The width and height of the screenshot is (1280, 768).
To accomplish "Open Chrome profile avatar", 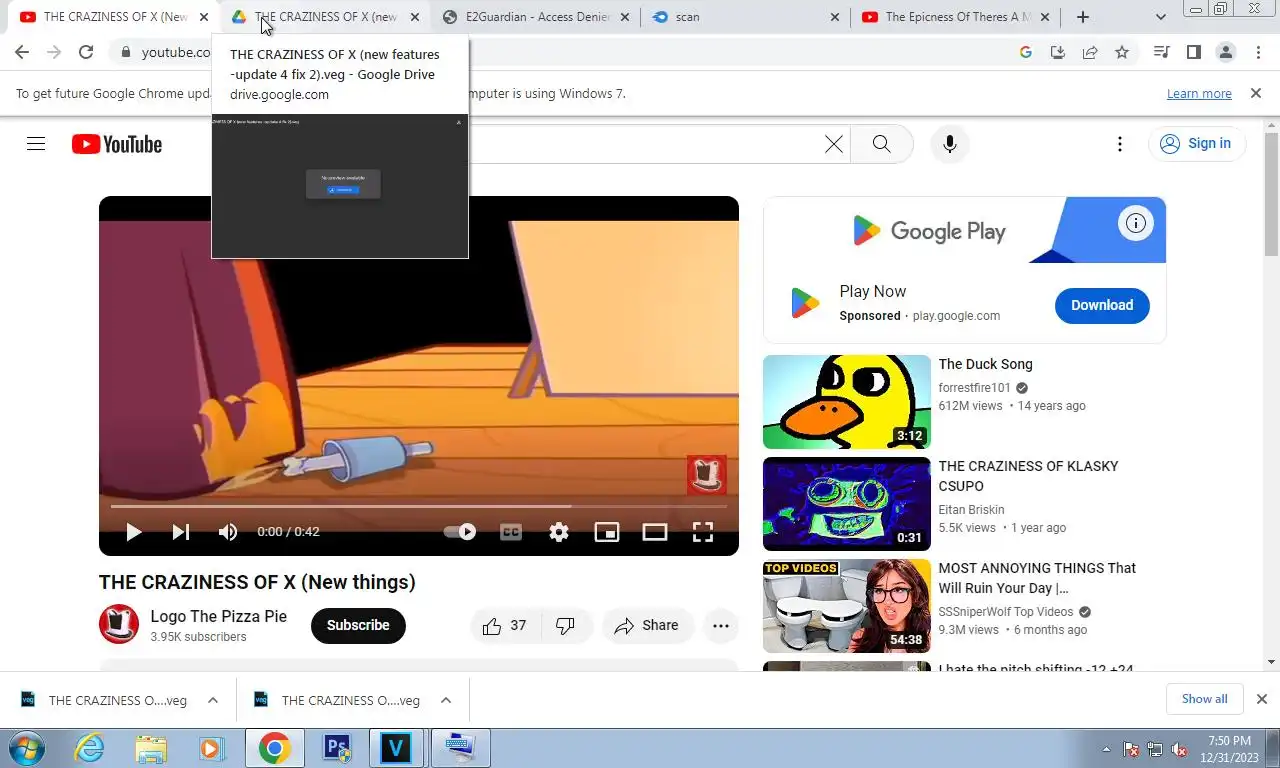I will [x=1225, y=52].
